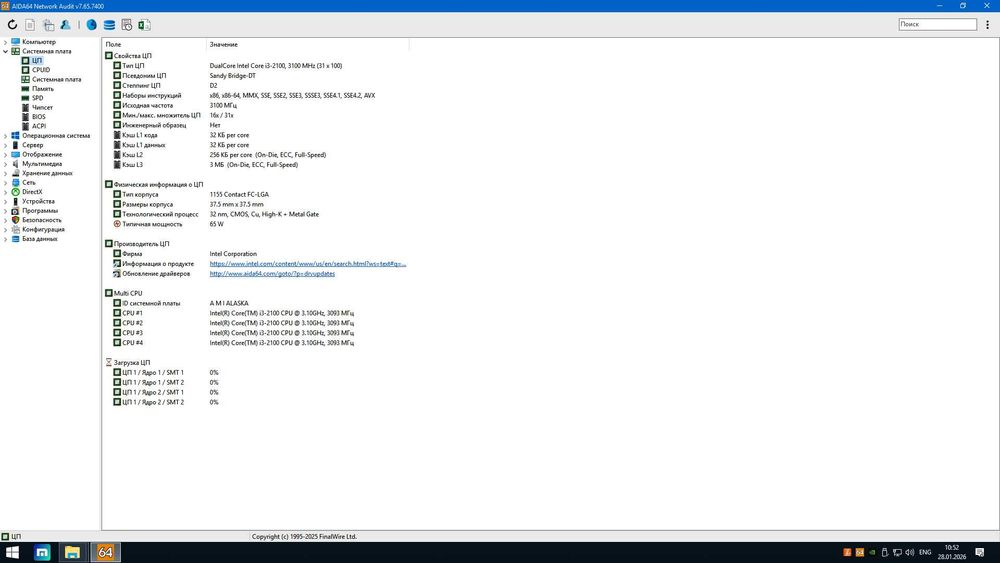
Task: Open the База данных tree category
Action: (40, 238)
